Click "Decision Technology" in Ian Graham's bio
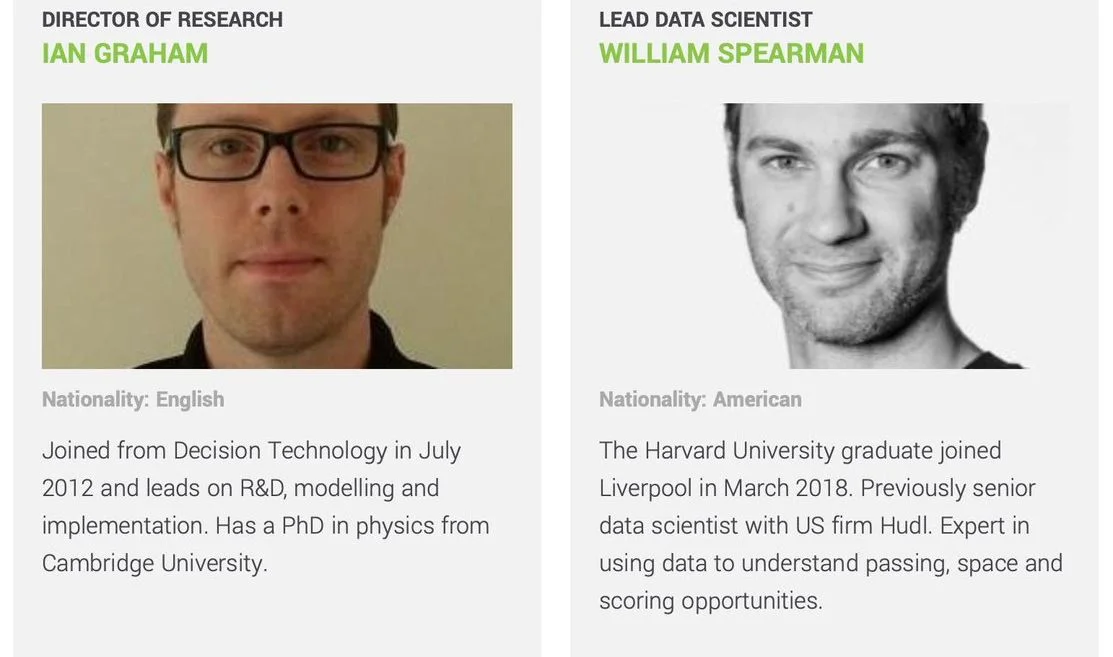Screen dimensions: 1113x657 point(280,451)
